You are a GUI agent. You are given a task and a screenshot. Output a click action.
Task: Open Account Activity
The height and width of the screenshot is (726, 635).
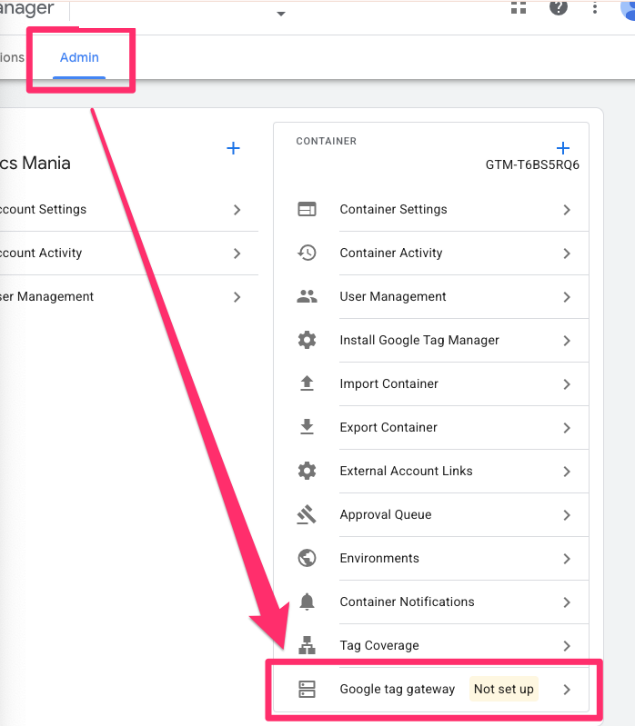(x=129, y=253)
